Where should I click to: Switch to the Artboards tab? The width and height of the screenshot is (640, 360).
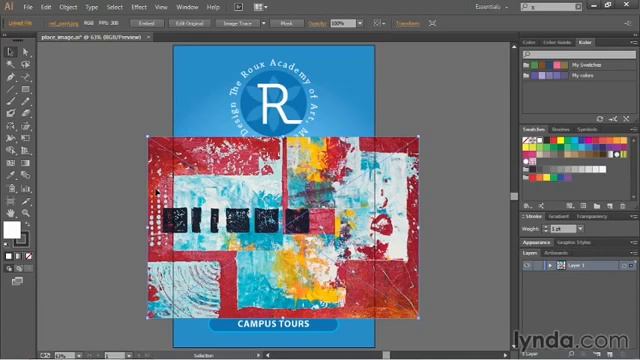(556, 253)
